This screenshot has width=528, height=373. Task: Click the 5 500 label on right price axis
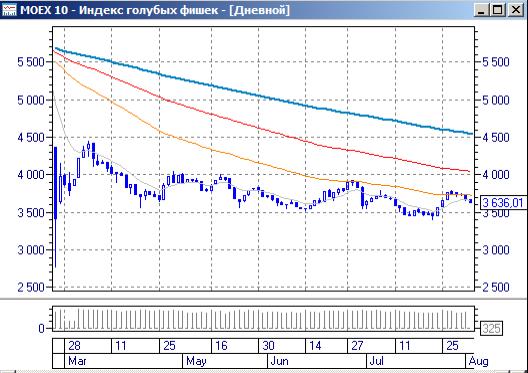point(496,62)
